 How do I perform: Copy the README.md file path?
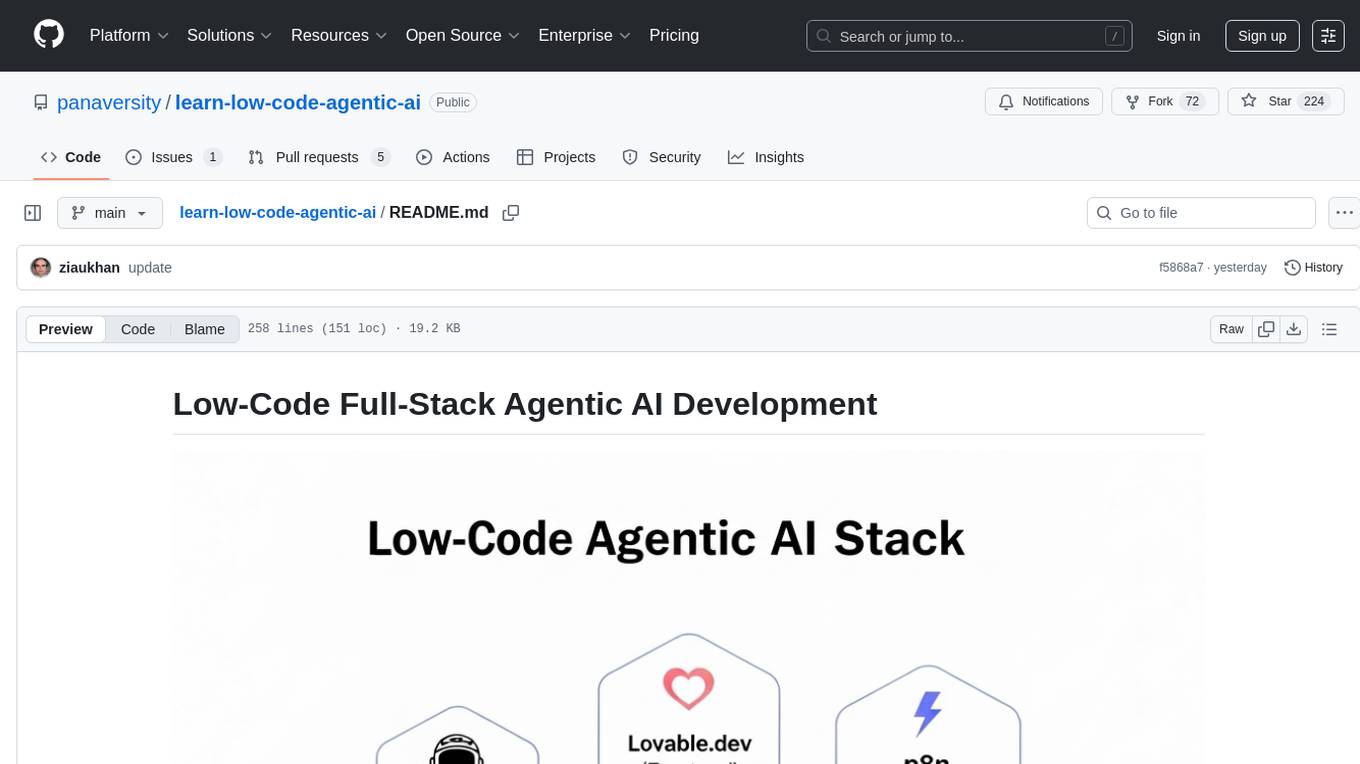[x=511, y=213]
